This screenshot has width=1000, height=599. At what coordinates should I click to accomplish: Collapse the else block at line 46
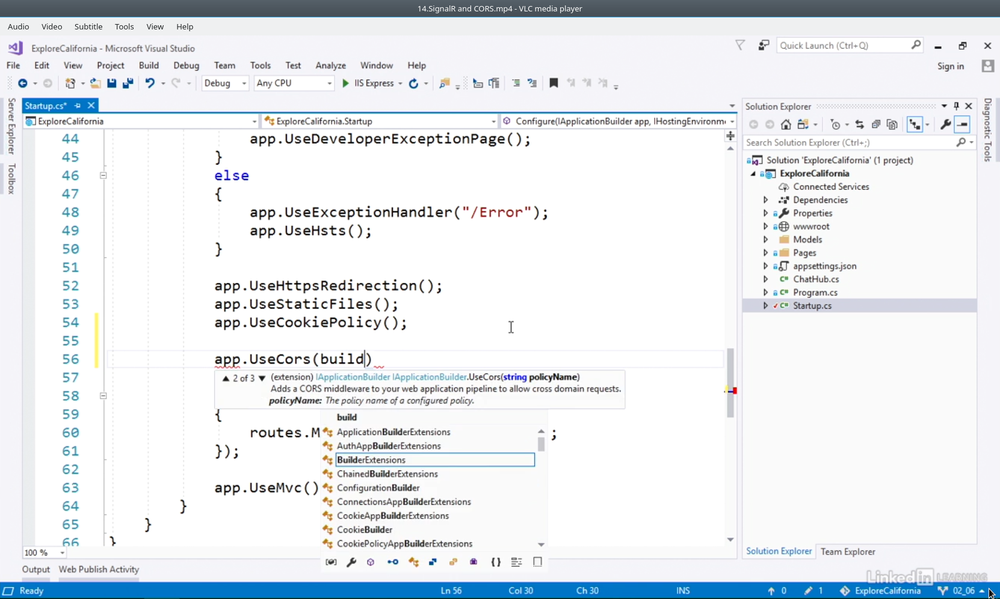coord(103,175)
